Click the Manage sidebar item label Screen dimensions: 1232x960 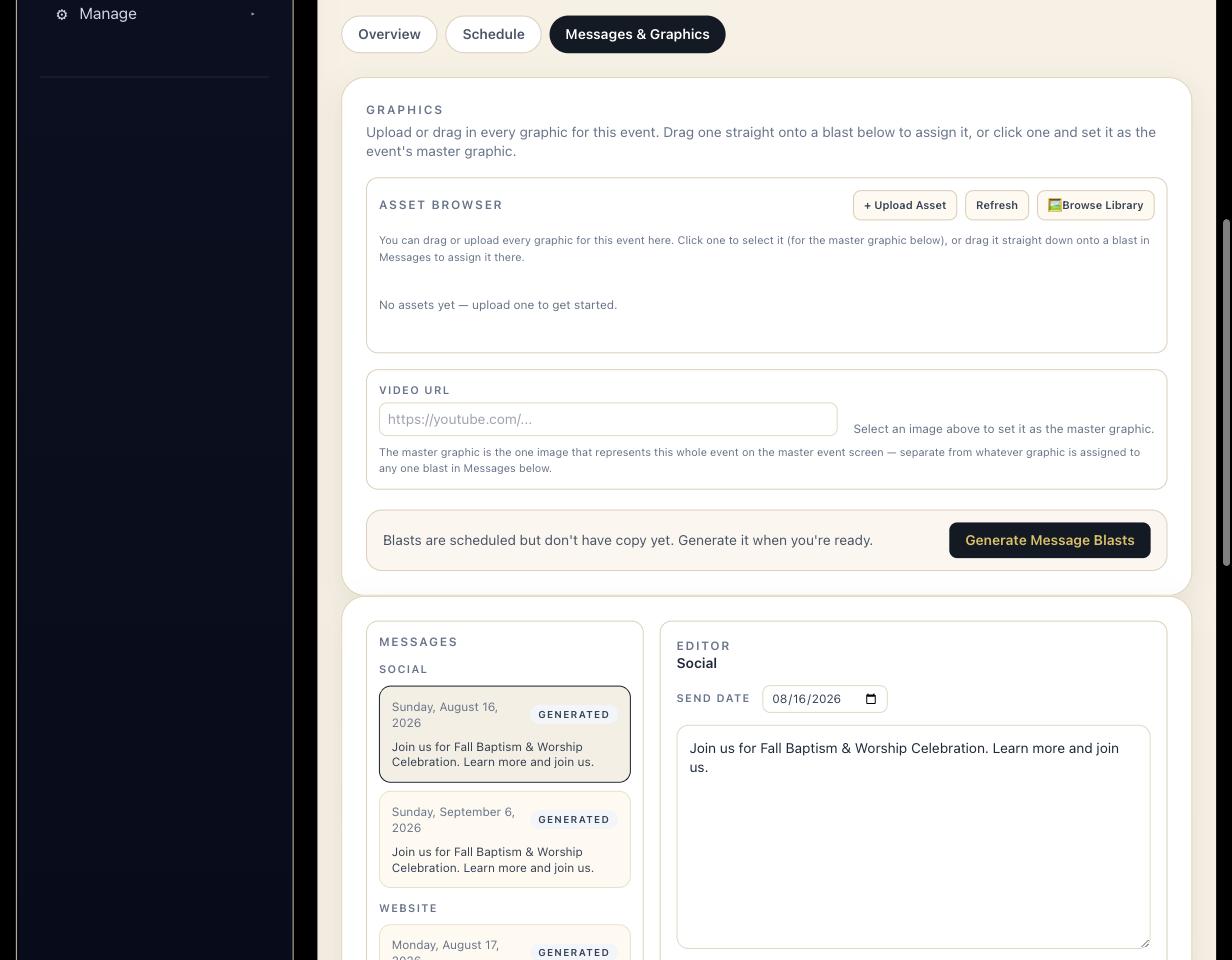point(108,14)
